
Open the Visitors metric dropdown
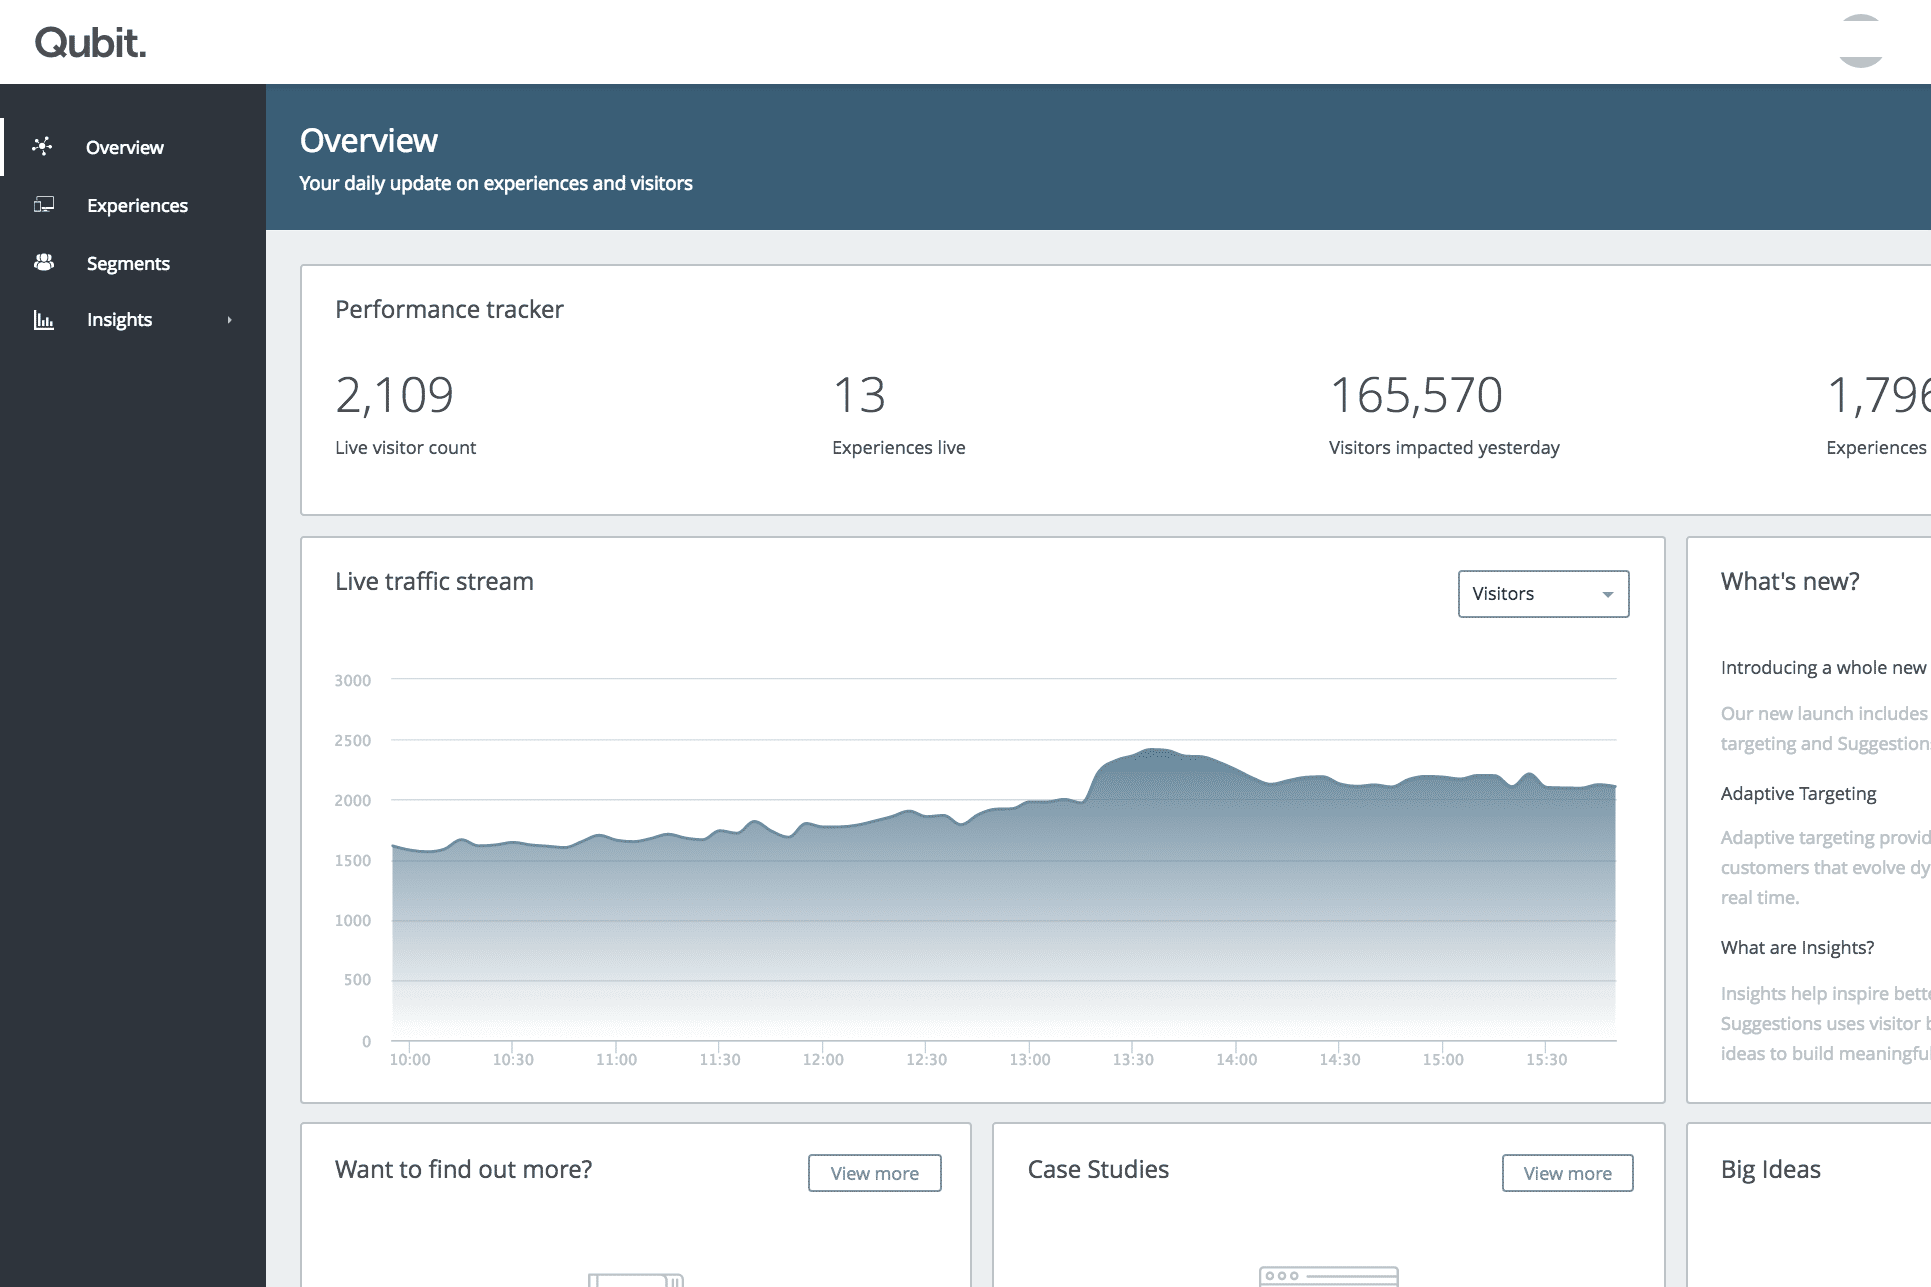tap(1542, 593)
